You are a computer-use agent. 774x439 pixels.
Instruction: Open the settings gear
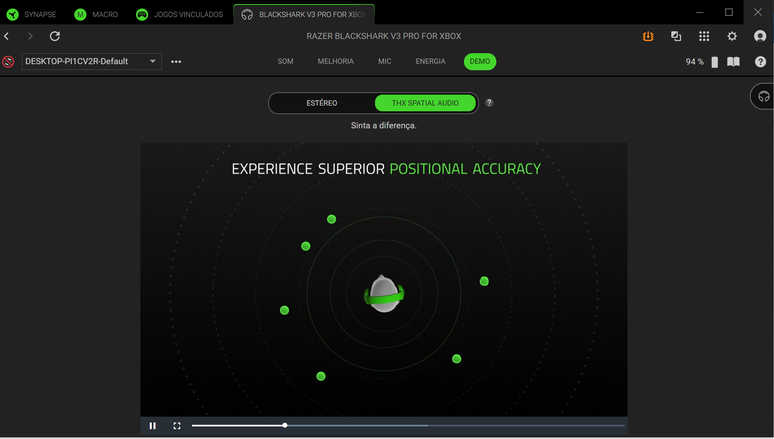coord(732,36)
